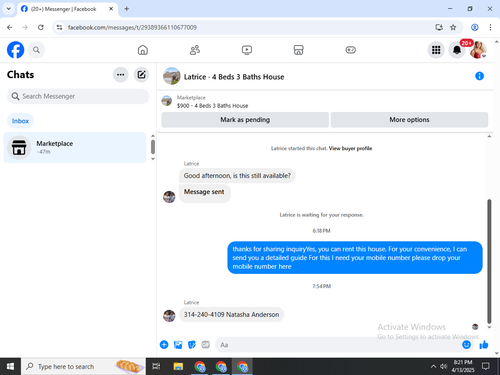Open the Gaming controller icon
The image size is (500, 375).
coord(350,50)
